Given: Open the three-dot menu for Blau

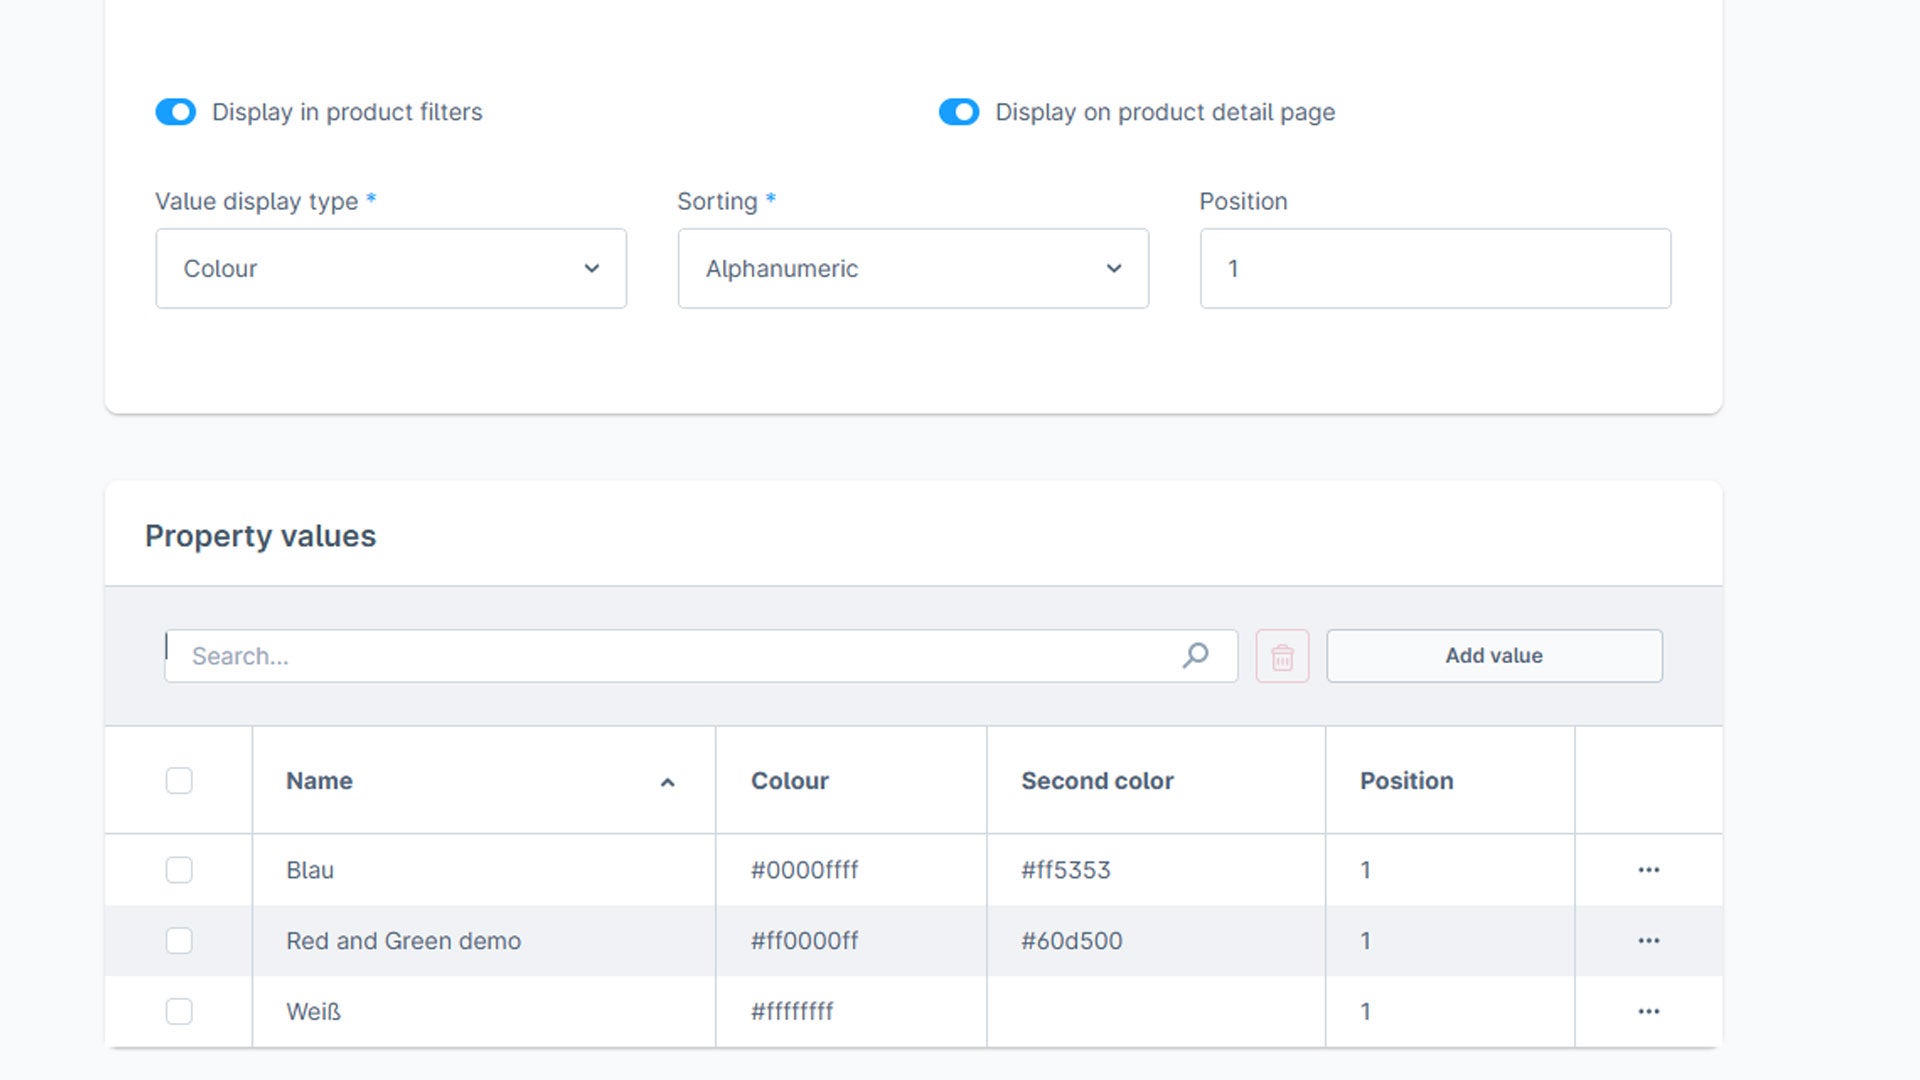Looking at the screenshot, I should (1648, 870).
